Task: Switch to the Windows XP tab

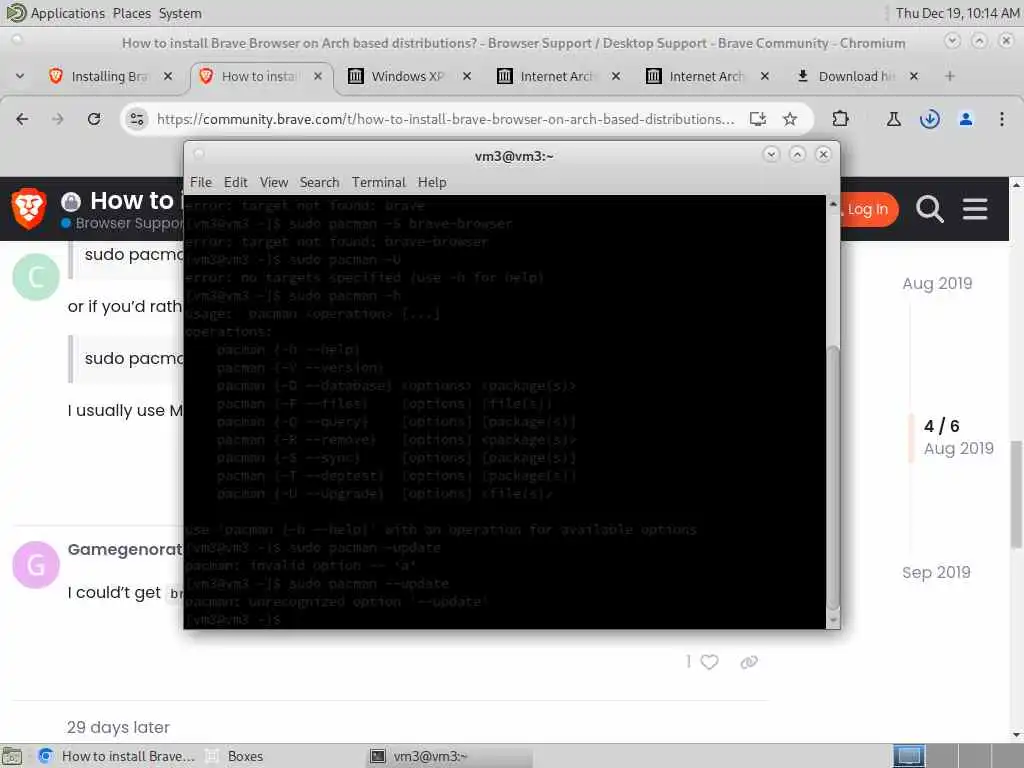Action: tap(408, 76)
